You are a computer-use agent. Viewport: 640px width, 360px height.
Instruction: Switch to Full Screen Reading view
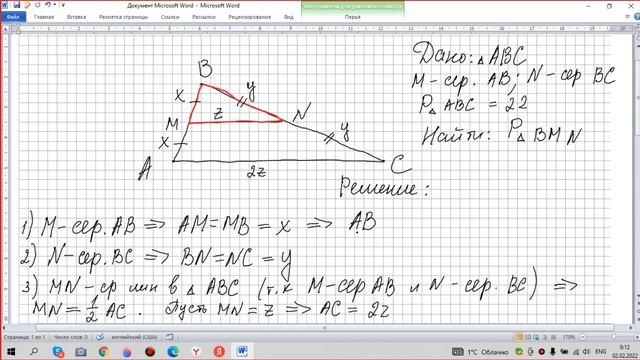click(528, 337)
